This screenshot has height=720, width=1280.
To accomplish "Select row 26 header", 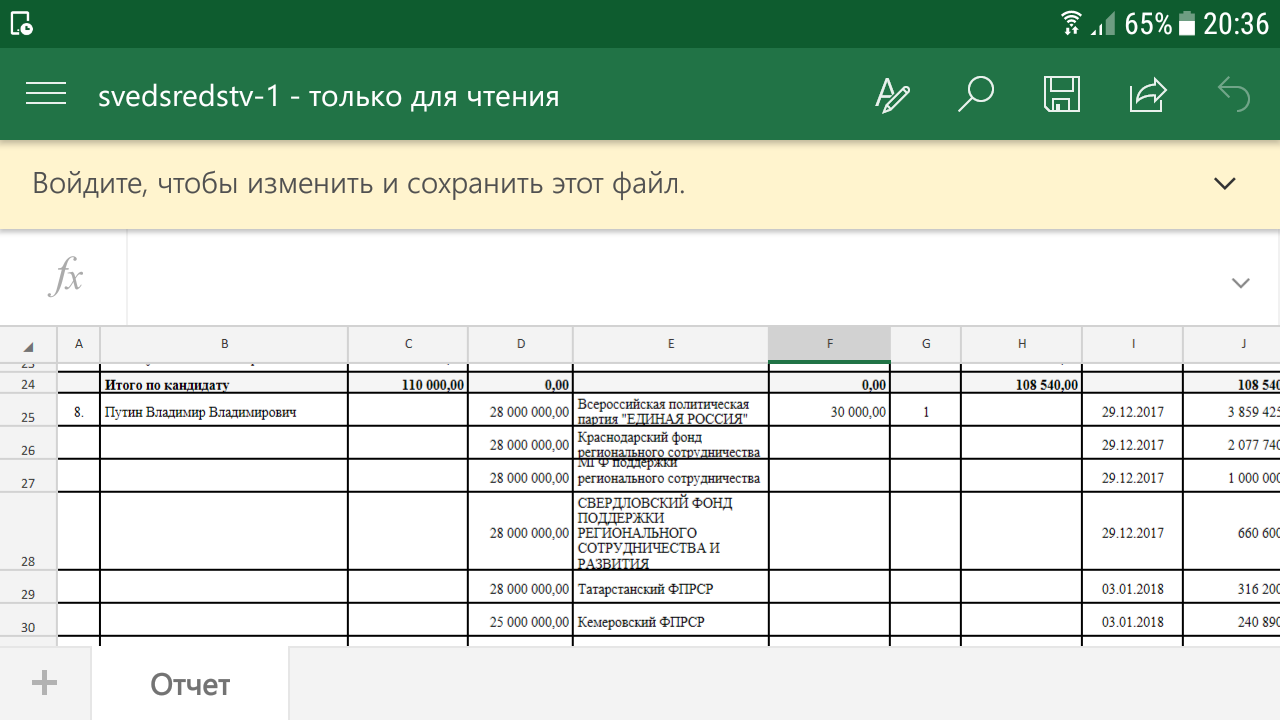I will pyautogui.click(x=28, y=443).
